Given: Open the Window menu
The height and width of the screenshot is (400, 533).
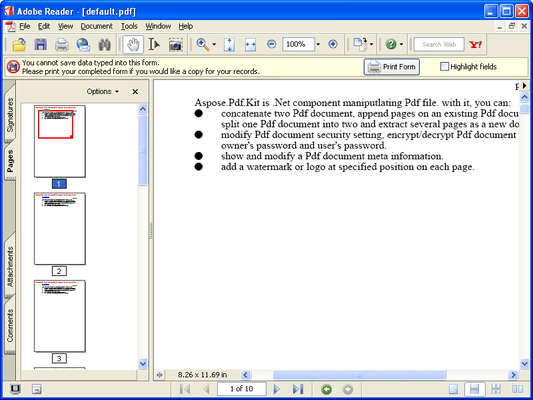Looking at the screenshot, I should point(158,26).
